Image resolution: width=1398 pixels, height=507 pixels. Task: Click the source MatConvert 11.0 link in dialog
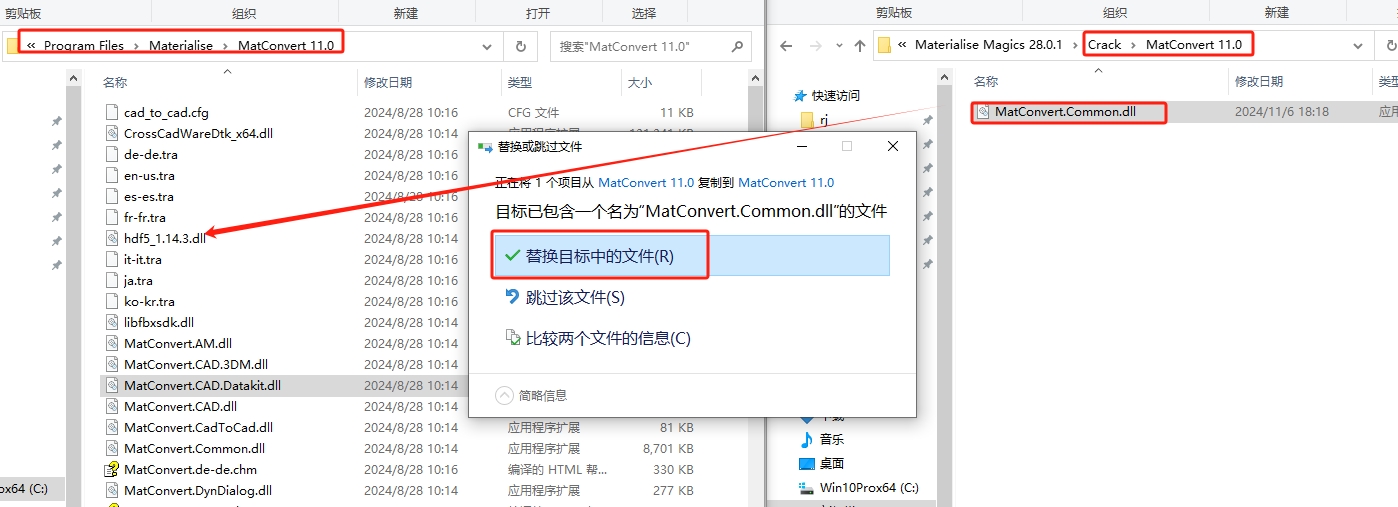tap(646, 183)
